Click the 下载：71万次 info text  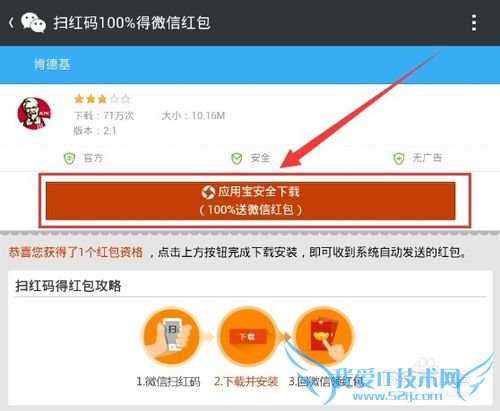click(x=104, y=116)
